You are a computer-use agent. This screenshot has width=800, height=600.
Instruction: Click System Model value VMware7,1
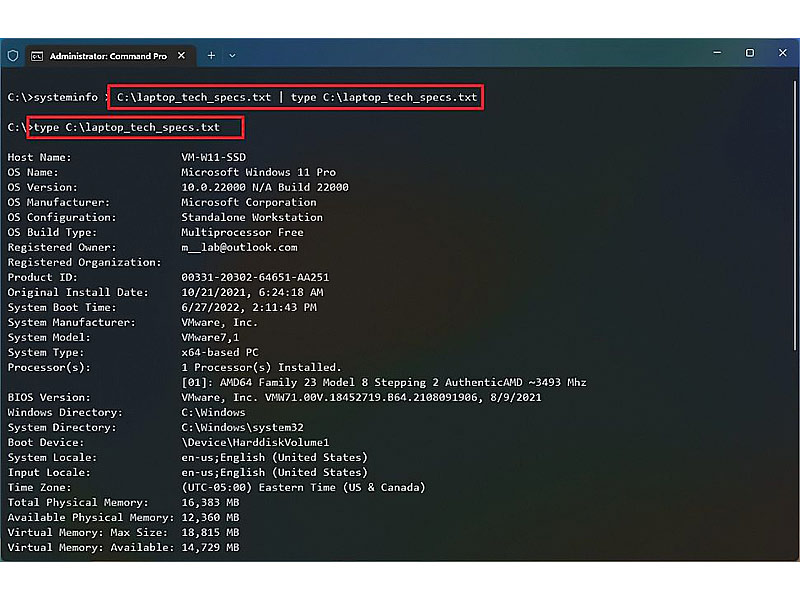tap(210, 337)
